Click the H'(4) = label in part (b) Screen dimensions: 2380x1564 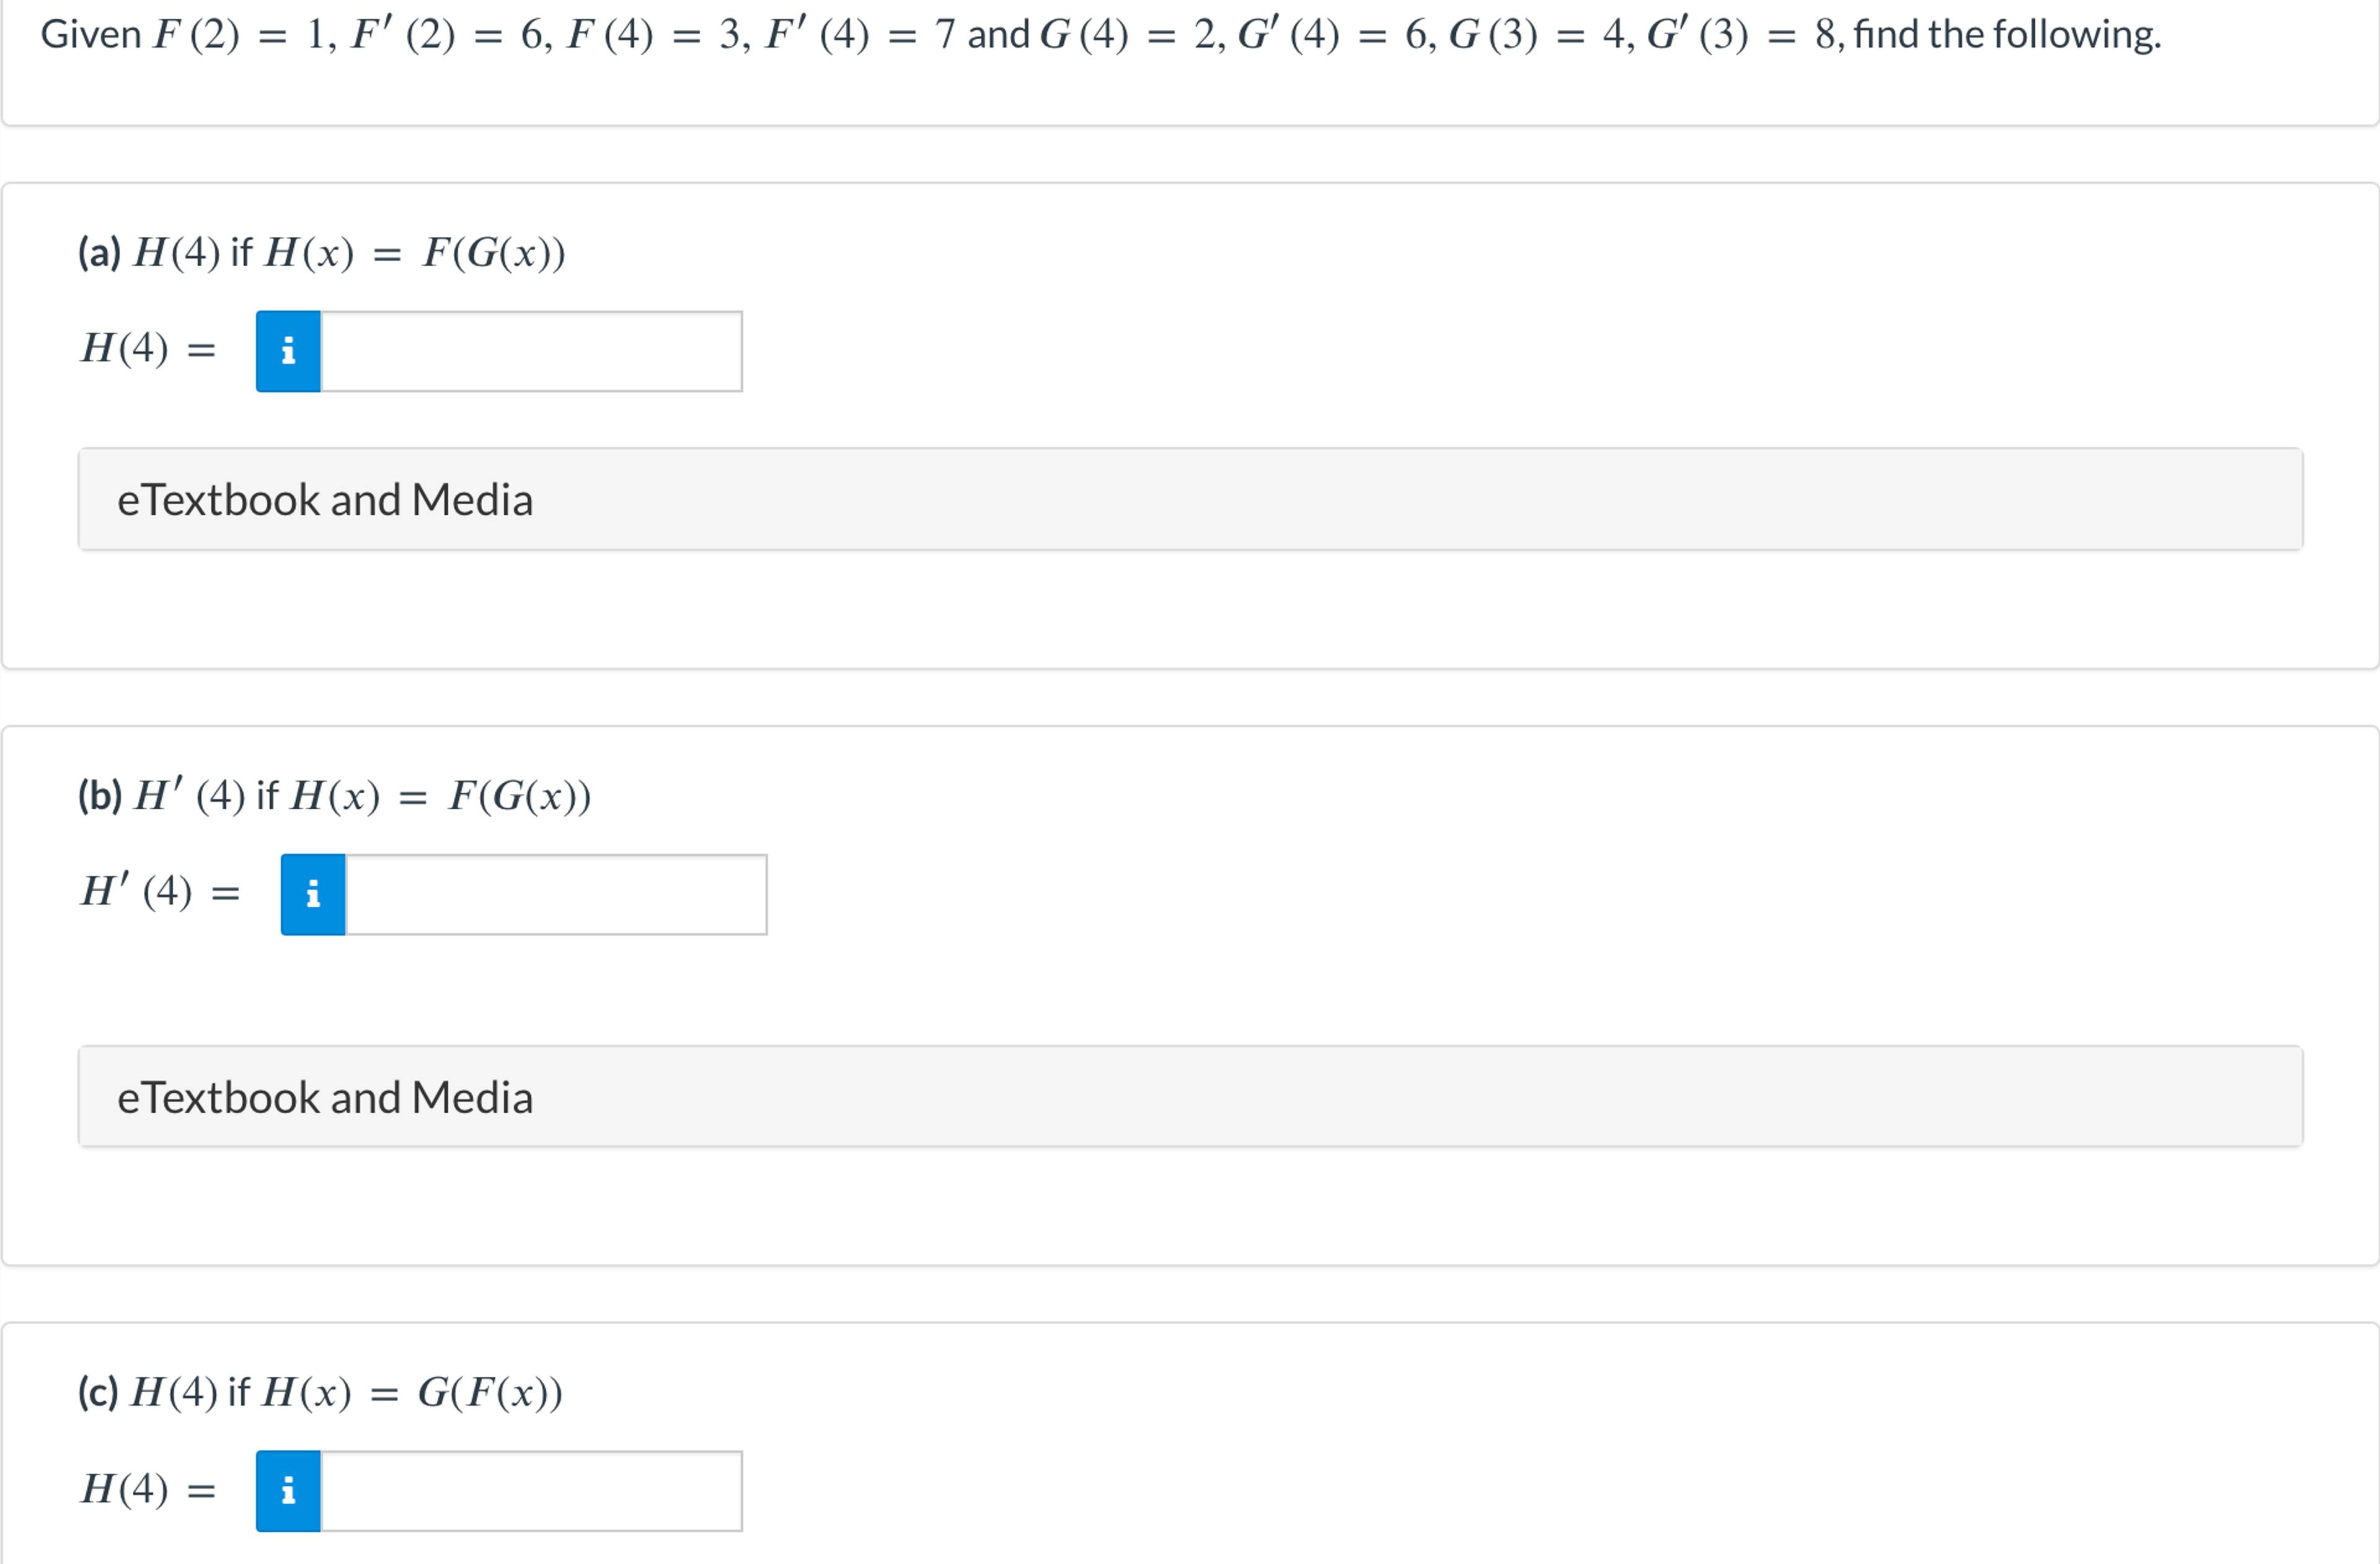pyautogui.click(x=160, y=892)
